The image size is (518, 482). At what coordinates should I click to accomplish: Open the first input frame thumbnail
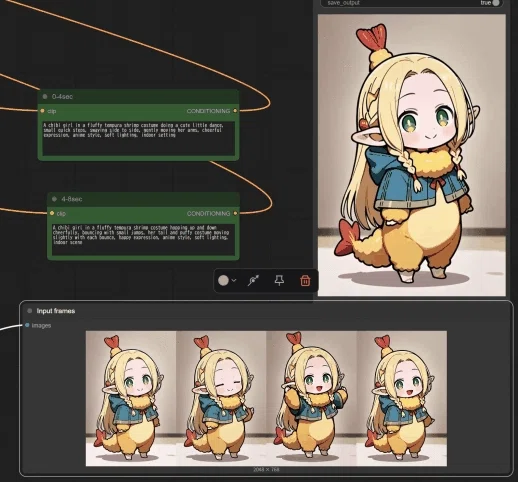pyautogui.click(x=131, y=398)
